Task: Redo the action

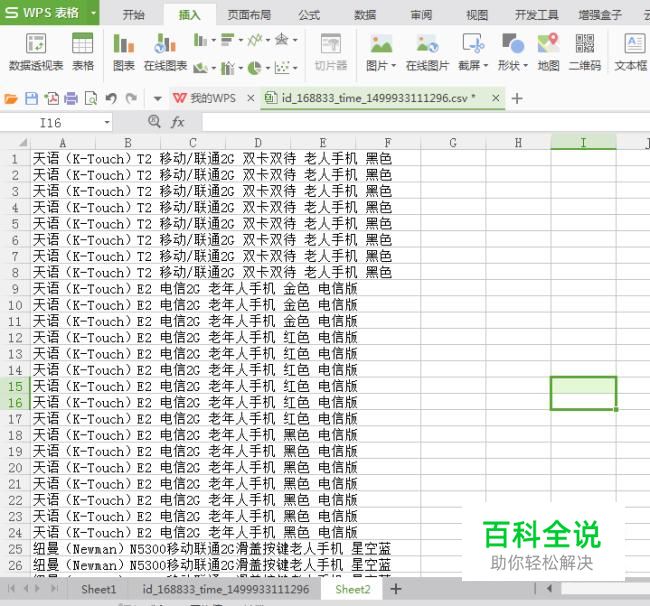Action: click(x=131, y=99)
